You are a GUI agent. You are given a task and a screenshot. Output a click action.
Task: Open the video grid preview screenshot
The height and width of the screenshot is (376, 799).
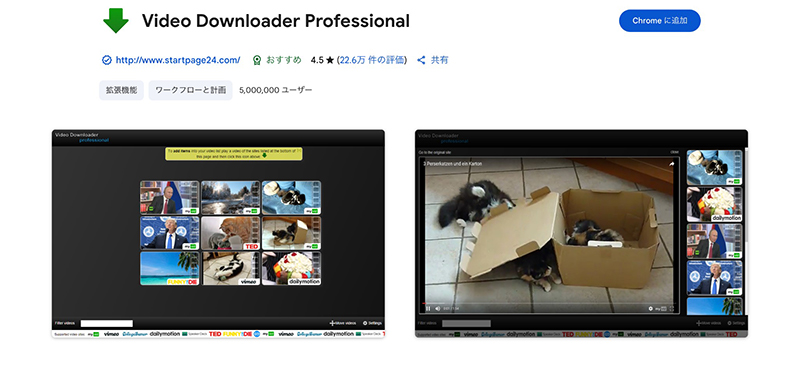[218, 233]
